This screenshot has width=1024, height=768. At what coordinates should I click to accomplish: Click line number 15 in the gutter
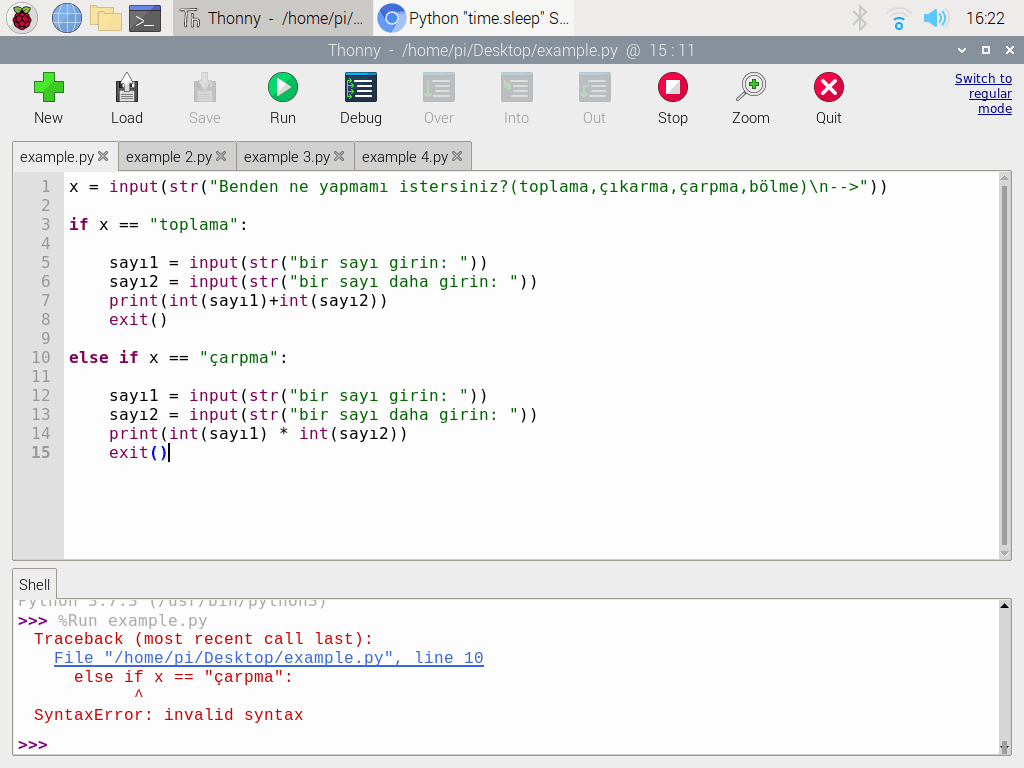[x=40, y=452]
